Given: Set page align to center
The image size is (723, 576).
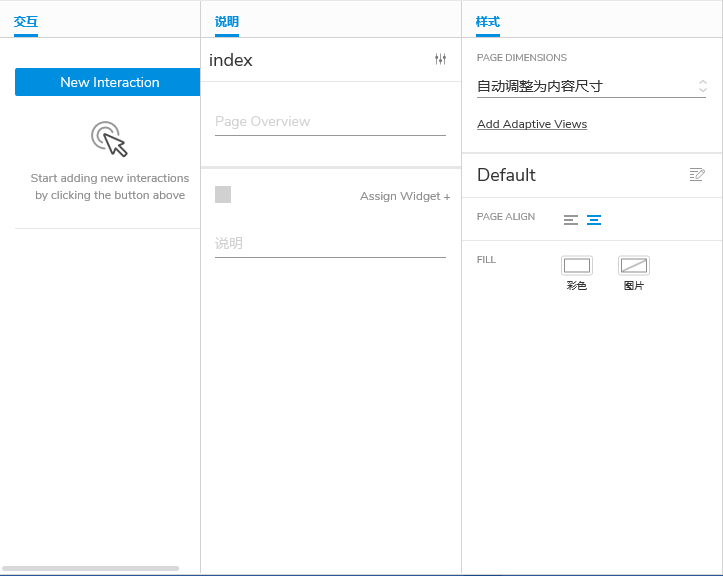Looking at the screenshot, I should pyautogui.click(x=594, y=220).
